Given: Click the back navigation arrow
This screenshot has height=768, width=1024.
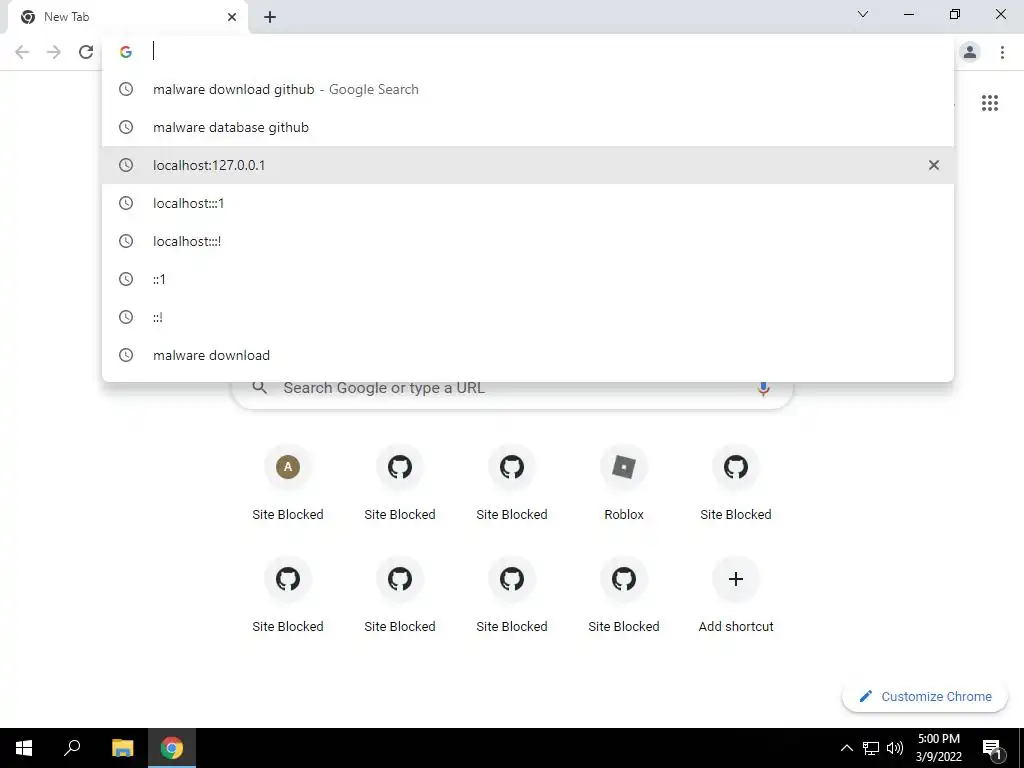Looking at the screenshot, I should tap(22, 52).
